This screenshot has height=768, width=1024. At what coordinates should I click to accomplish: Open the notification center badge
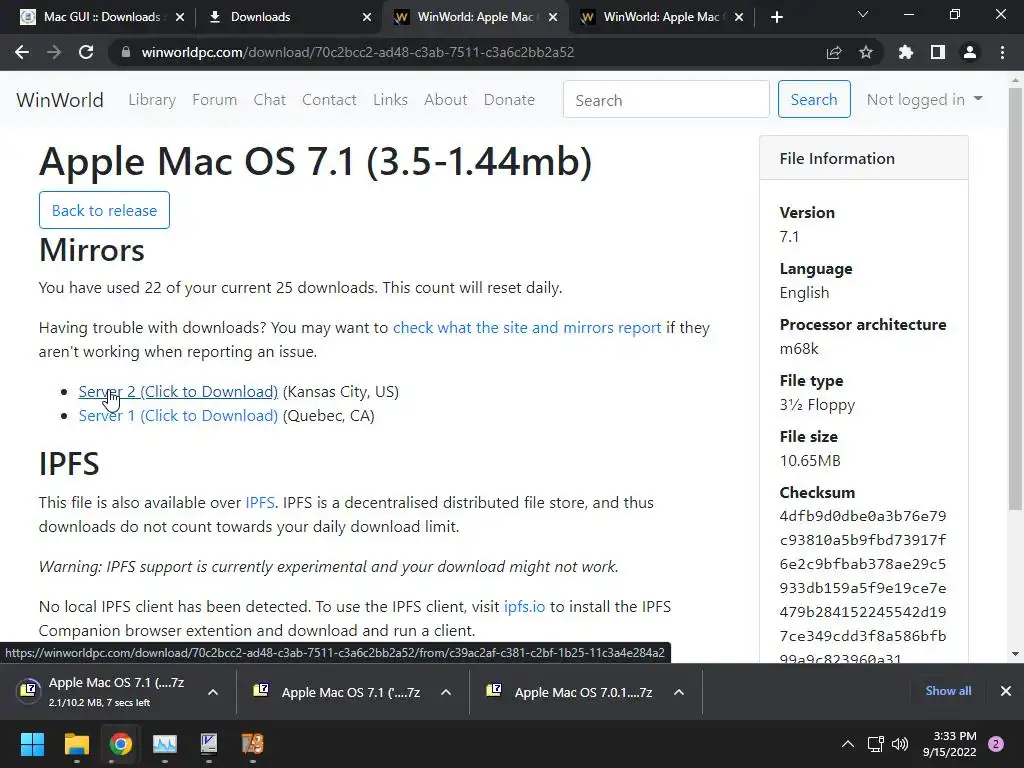996,744
